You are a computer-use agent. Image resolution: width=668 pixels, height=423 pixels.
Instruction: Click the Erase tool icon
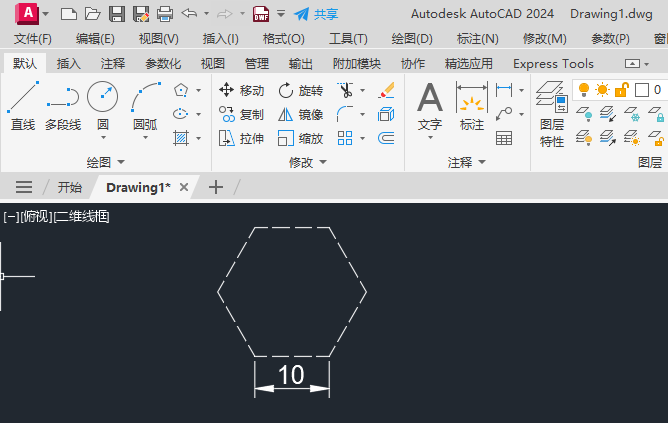(386, 90)
